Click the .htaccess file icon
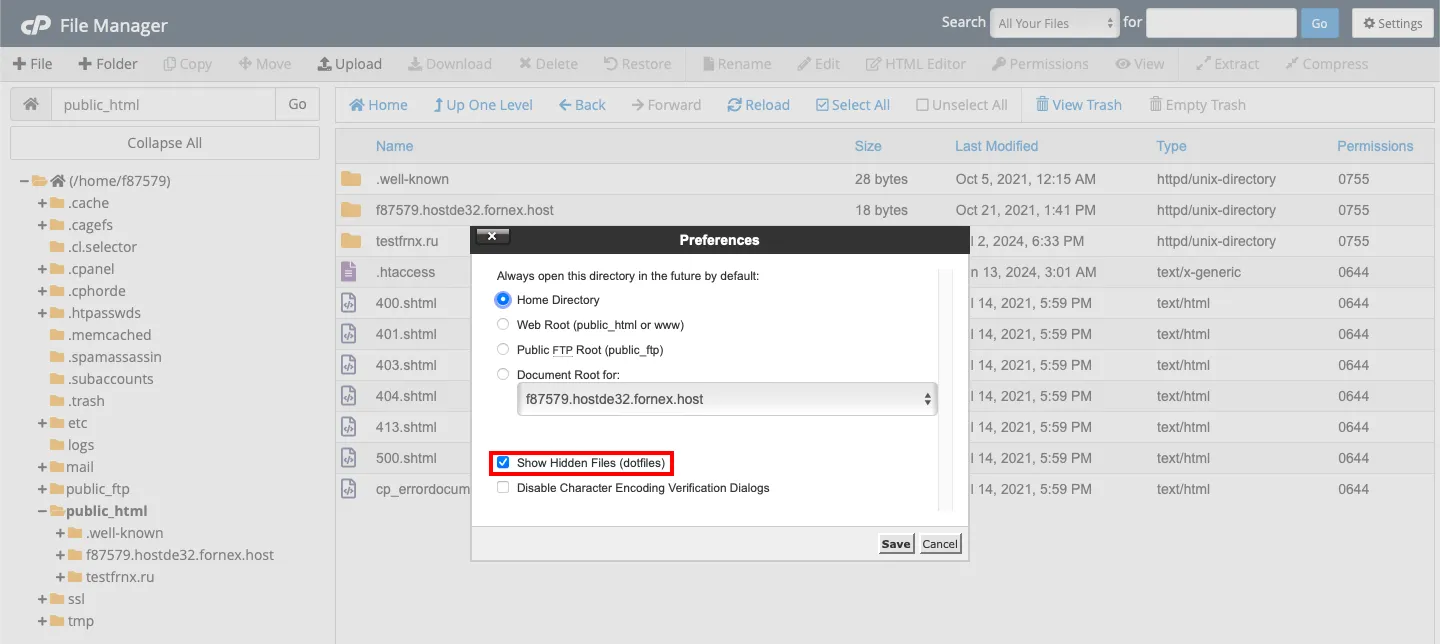The width and height of the screenshot is (1440, 644). (x=349, y=272)
